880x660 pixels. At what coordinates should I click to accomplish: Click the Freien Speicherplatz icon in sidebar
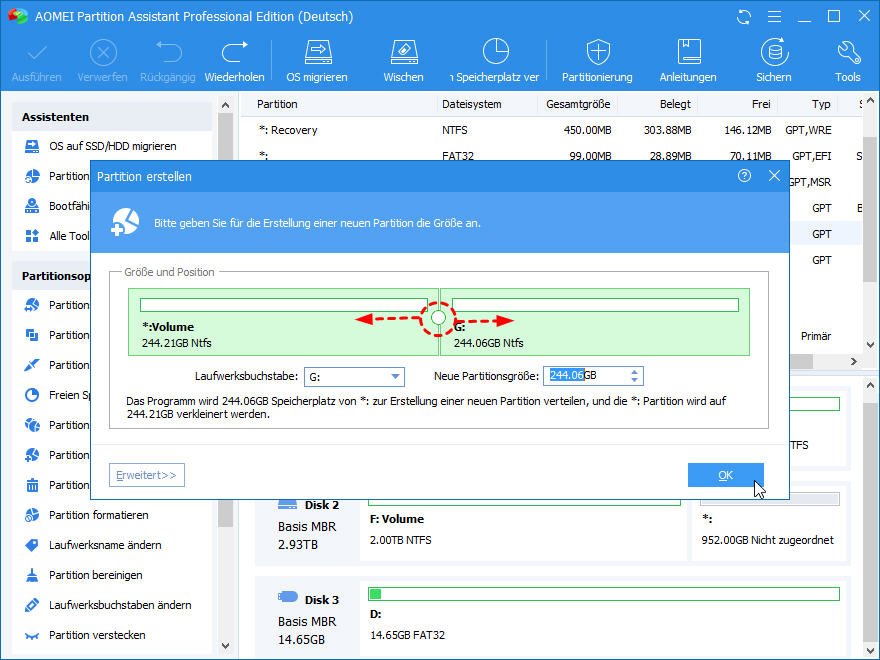coord(32,395)
